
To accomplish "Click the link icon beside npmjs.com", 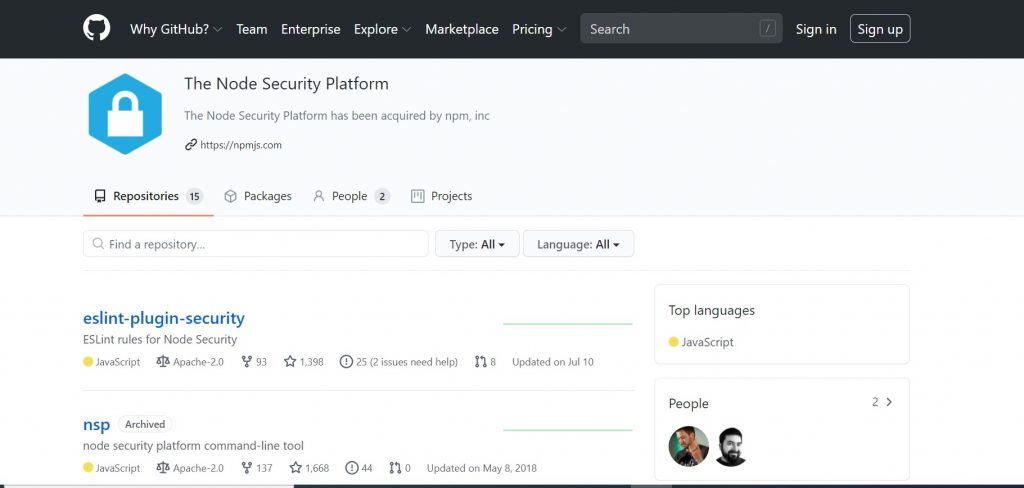I will (191, 144).
